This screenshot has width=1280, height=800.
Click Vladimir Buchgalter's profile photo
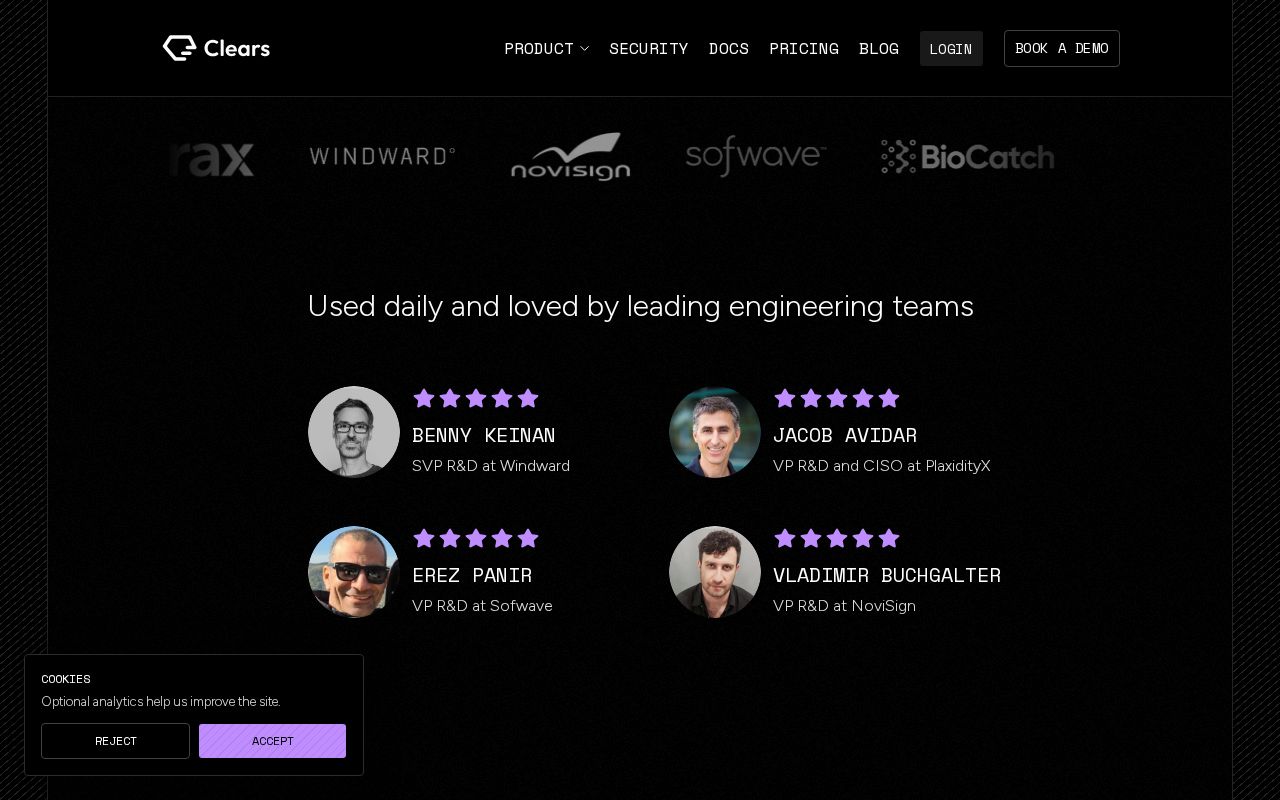tap(715, 572)
